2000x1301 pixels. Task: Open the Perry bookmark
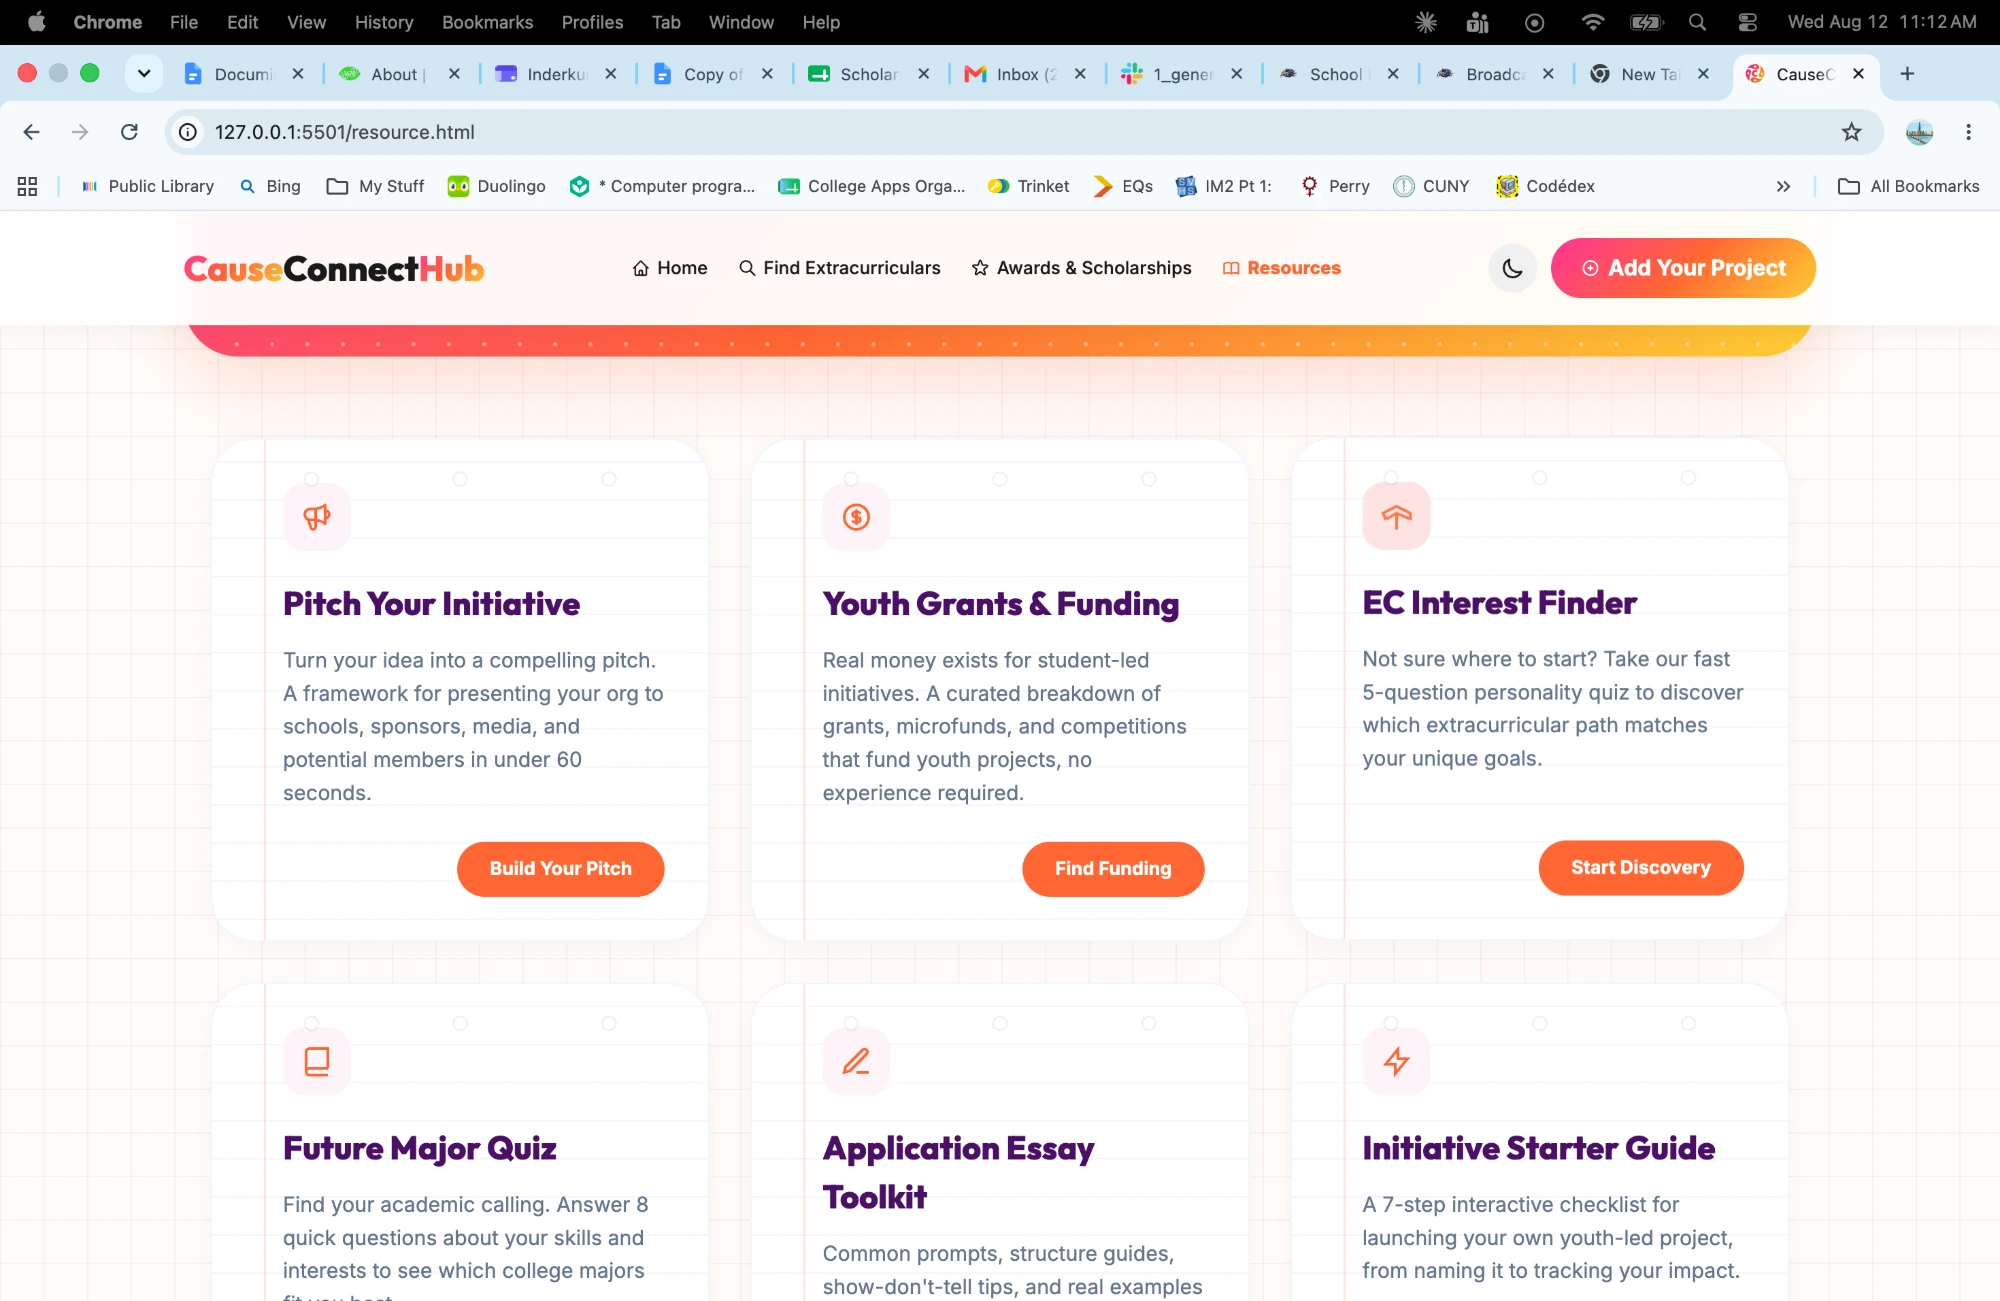coord(1335,186)
